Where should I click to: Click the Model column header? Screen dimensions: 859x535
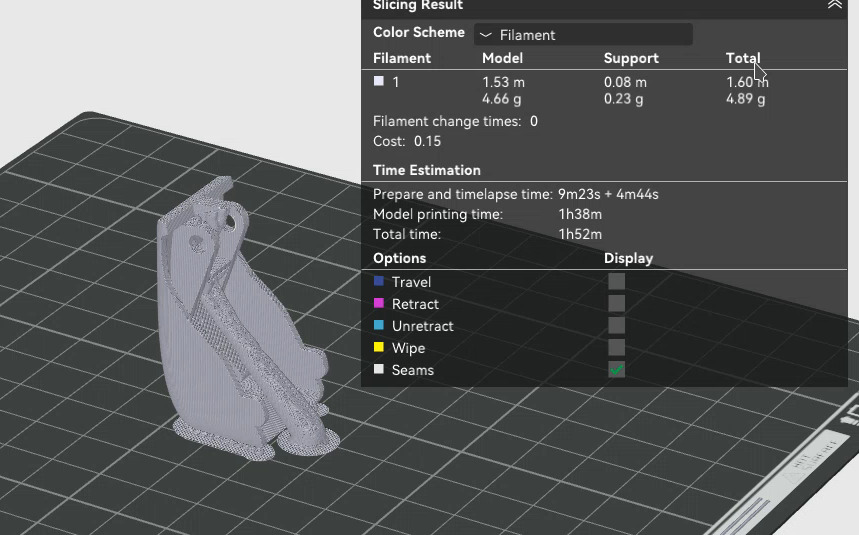[502, 59]
